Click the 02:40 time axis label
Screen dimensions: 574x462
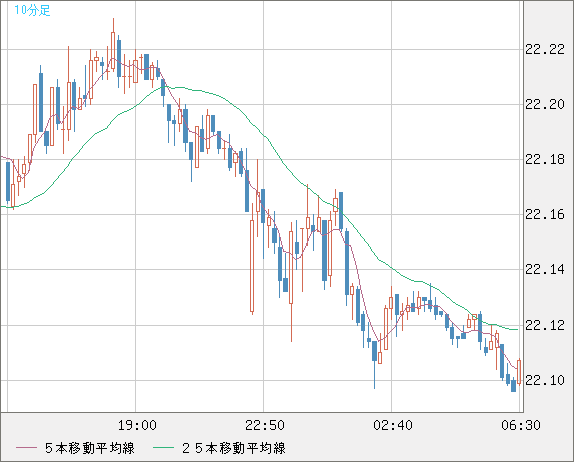[x=393, y=425]
